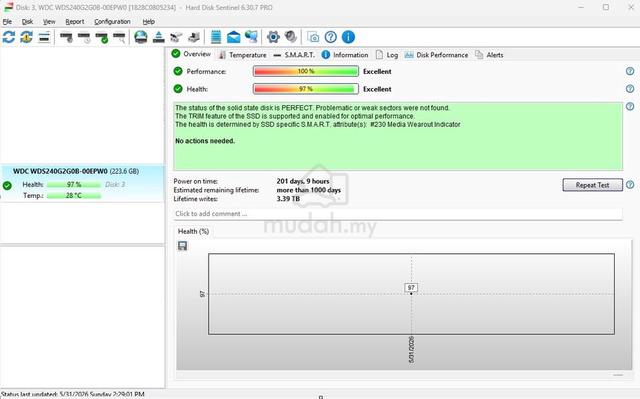
Task: Click help icon next to Repeat Test
Action: click(x=630, y=185)
